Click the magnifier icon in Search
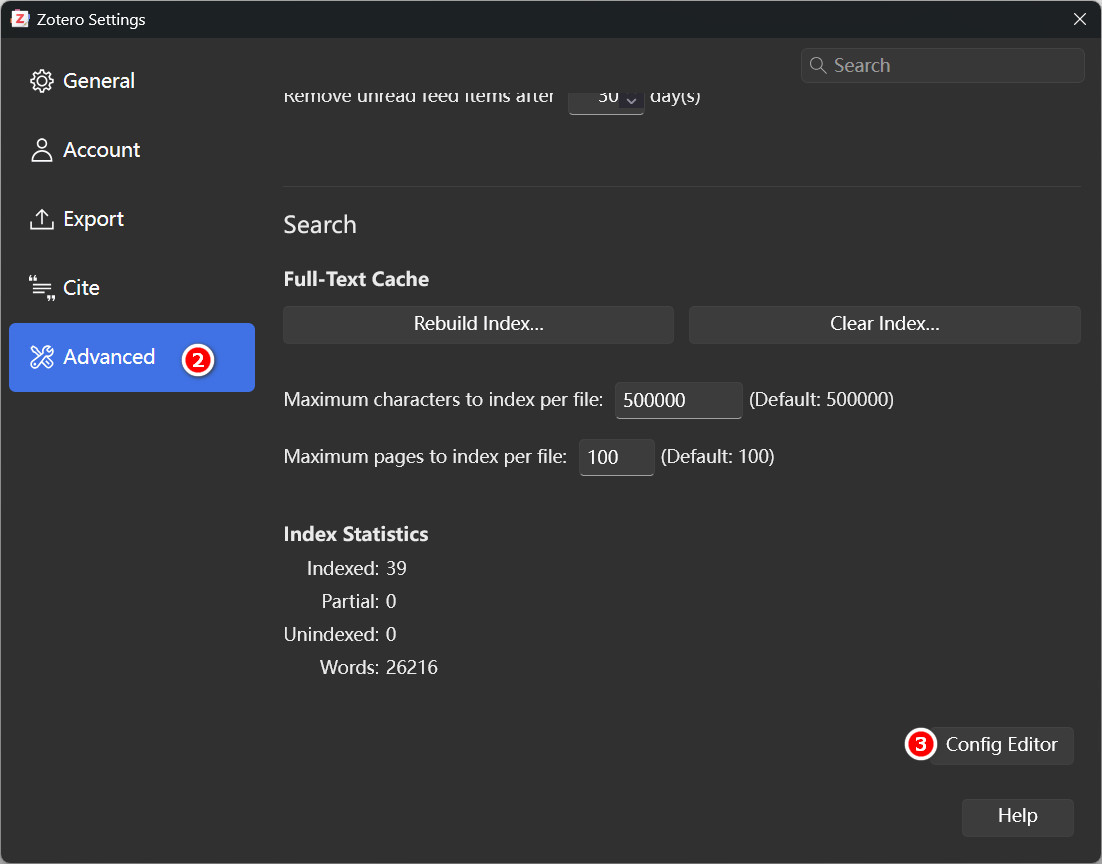Viewport: 1102px width, 864px height. 817,65
